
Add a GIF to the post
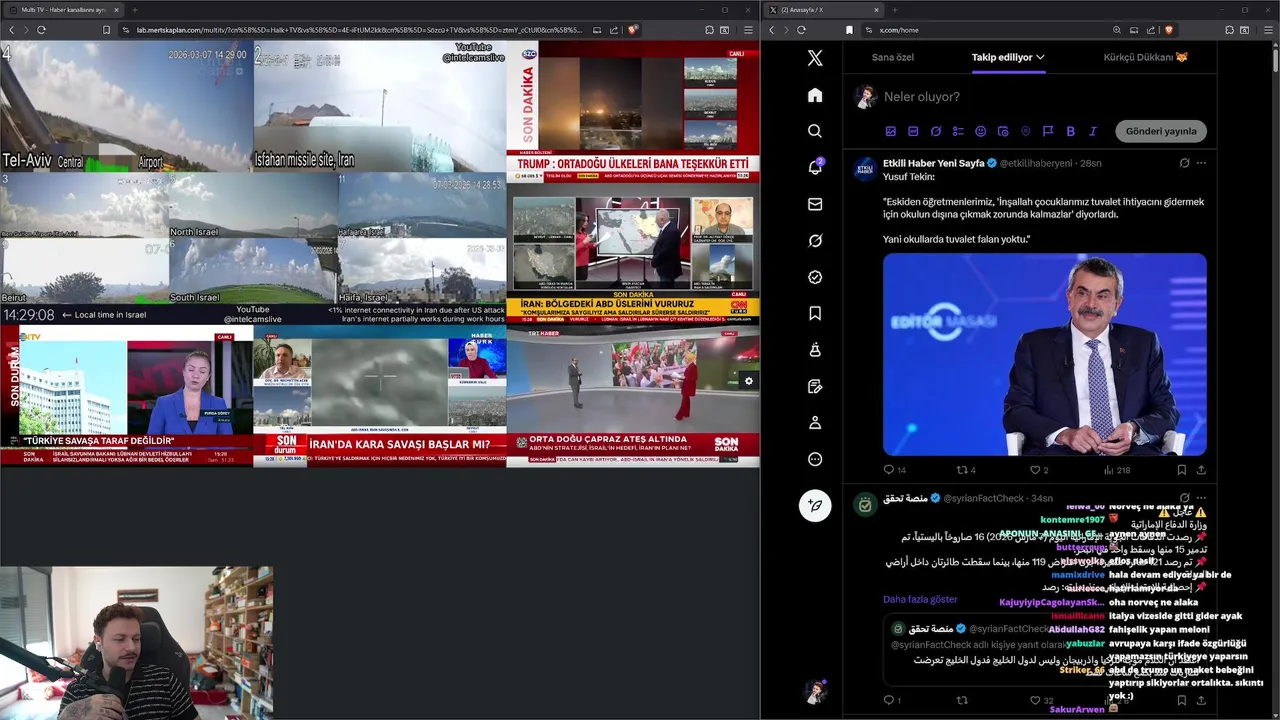913,131
